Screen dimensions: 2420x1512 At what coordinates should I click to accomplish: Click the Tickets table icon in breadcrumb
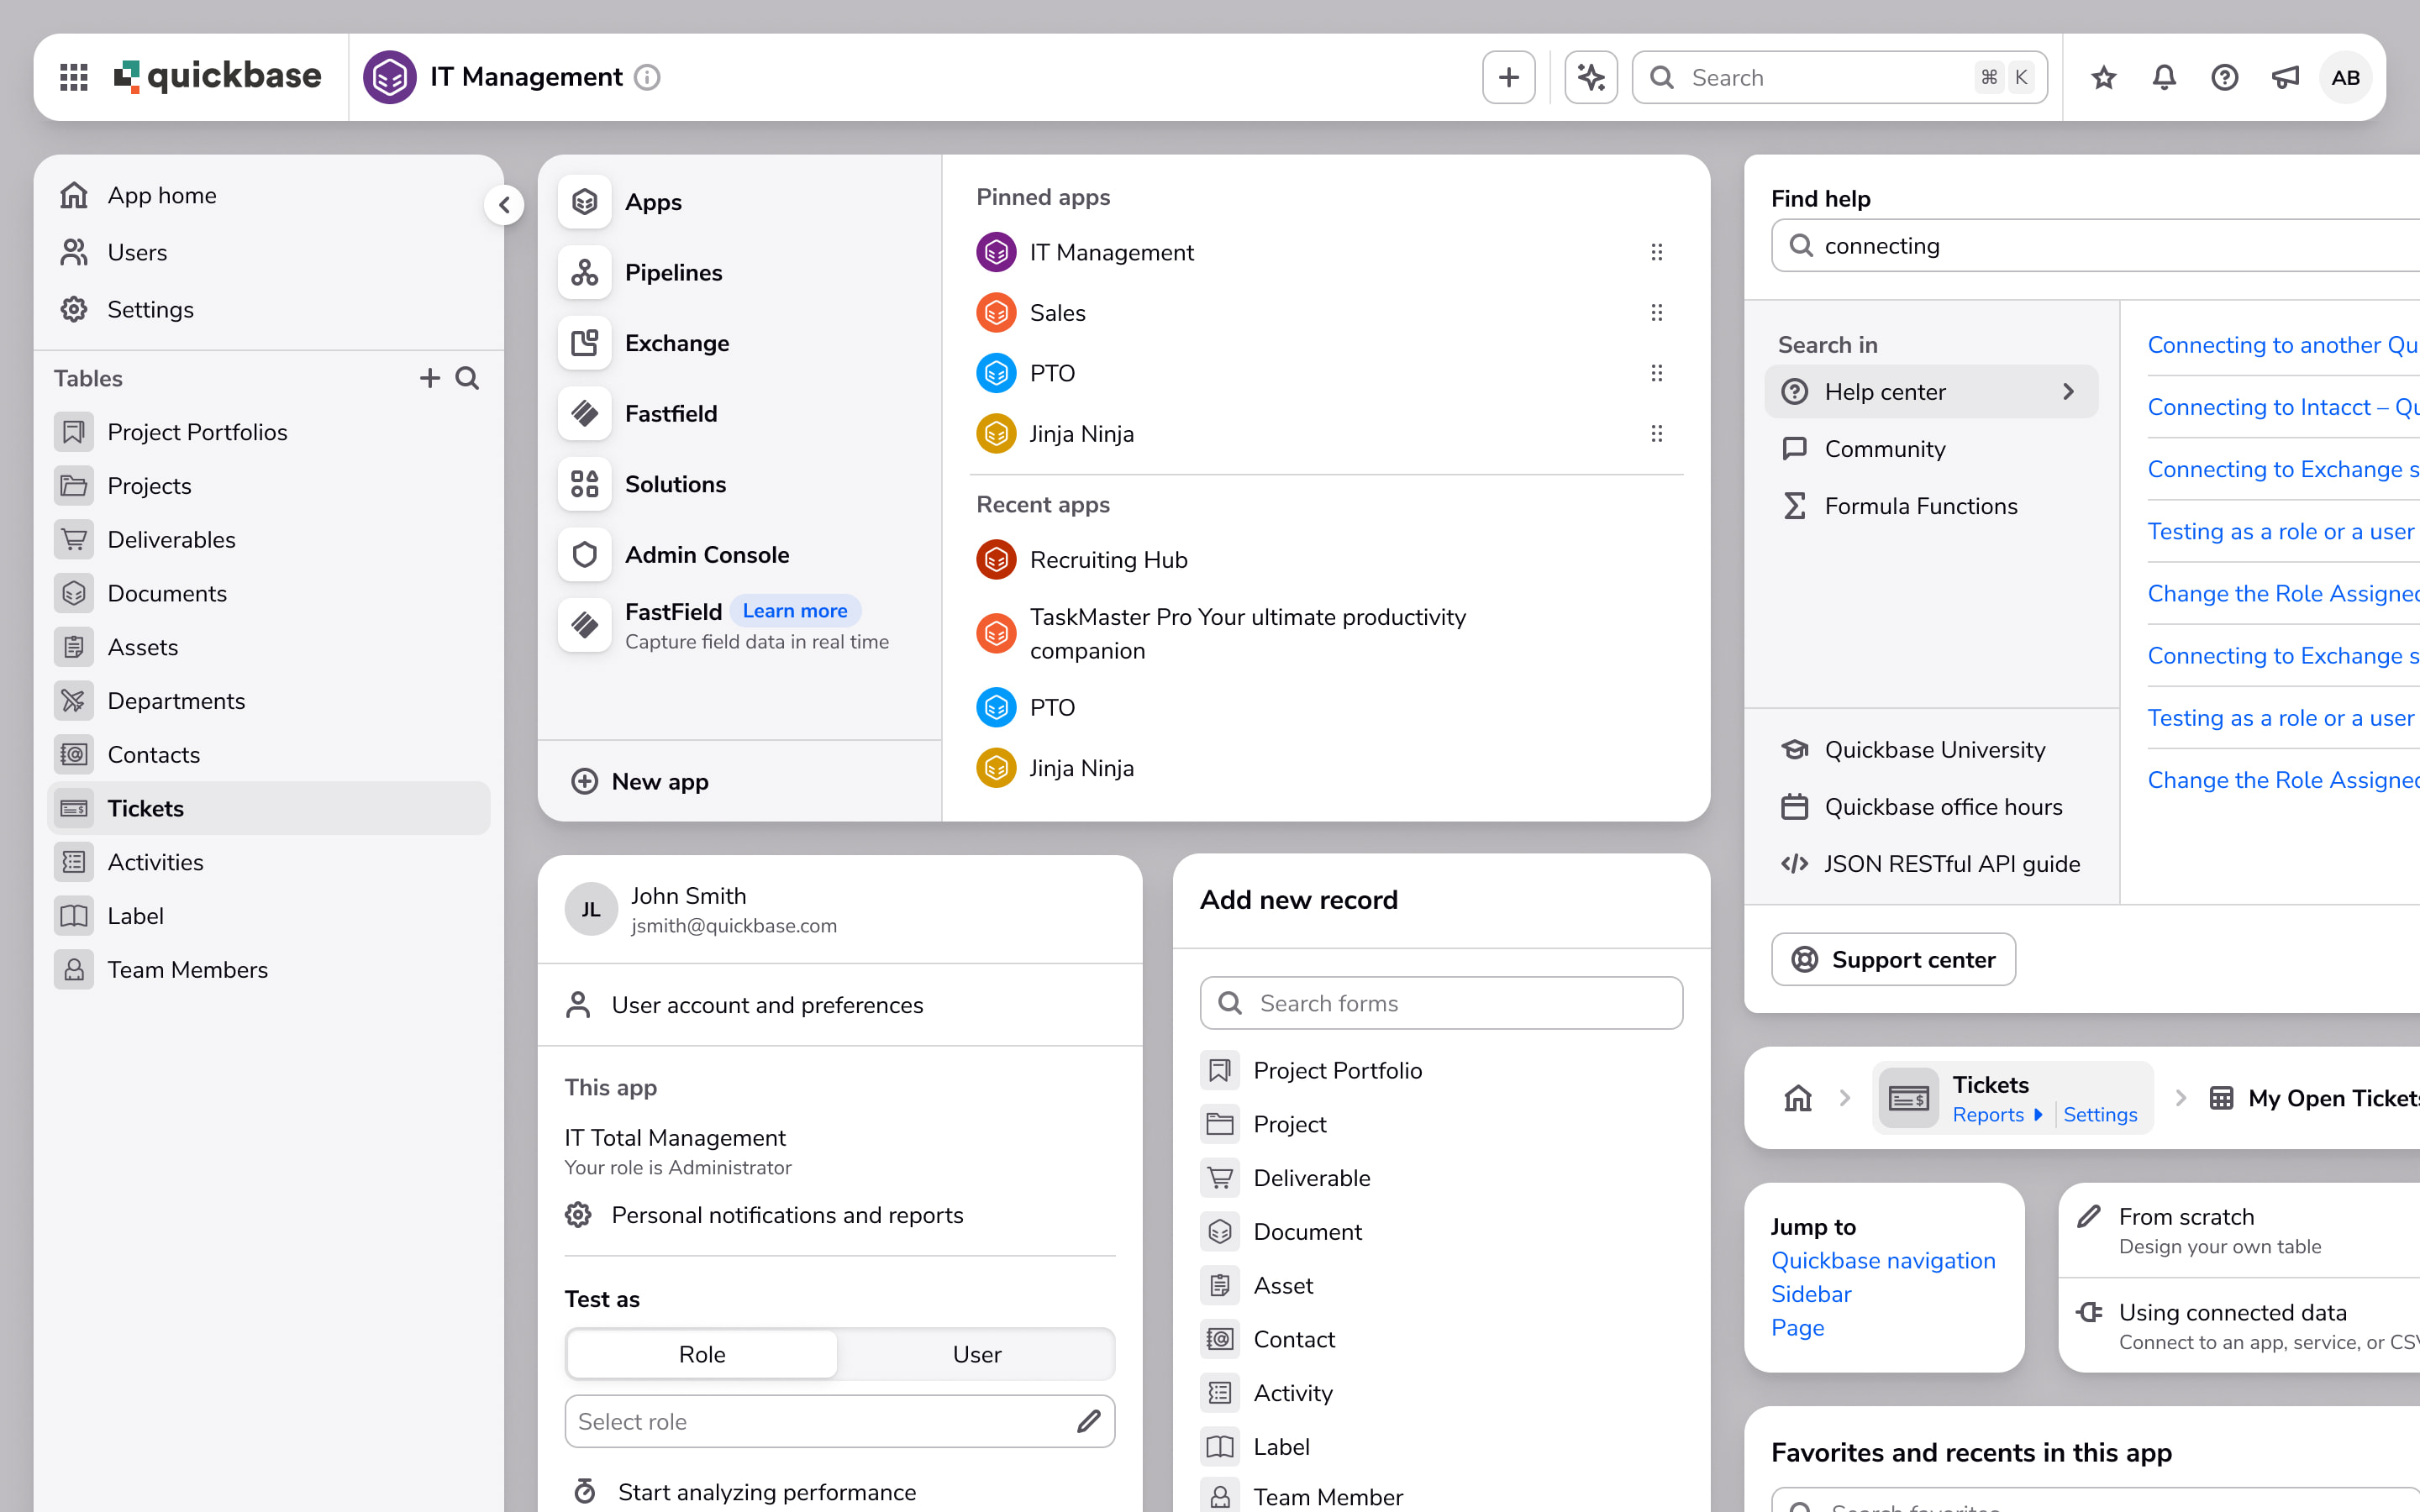click(x=1909, y=1098)
